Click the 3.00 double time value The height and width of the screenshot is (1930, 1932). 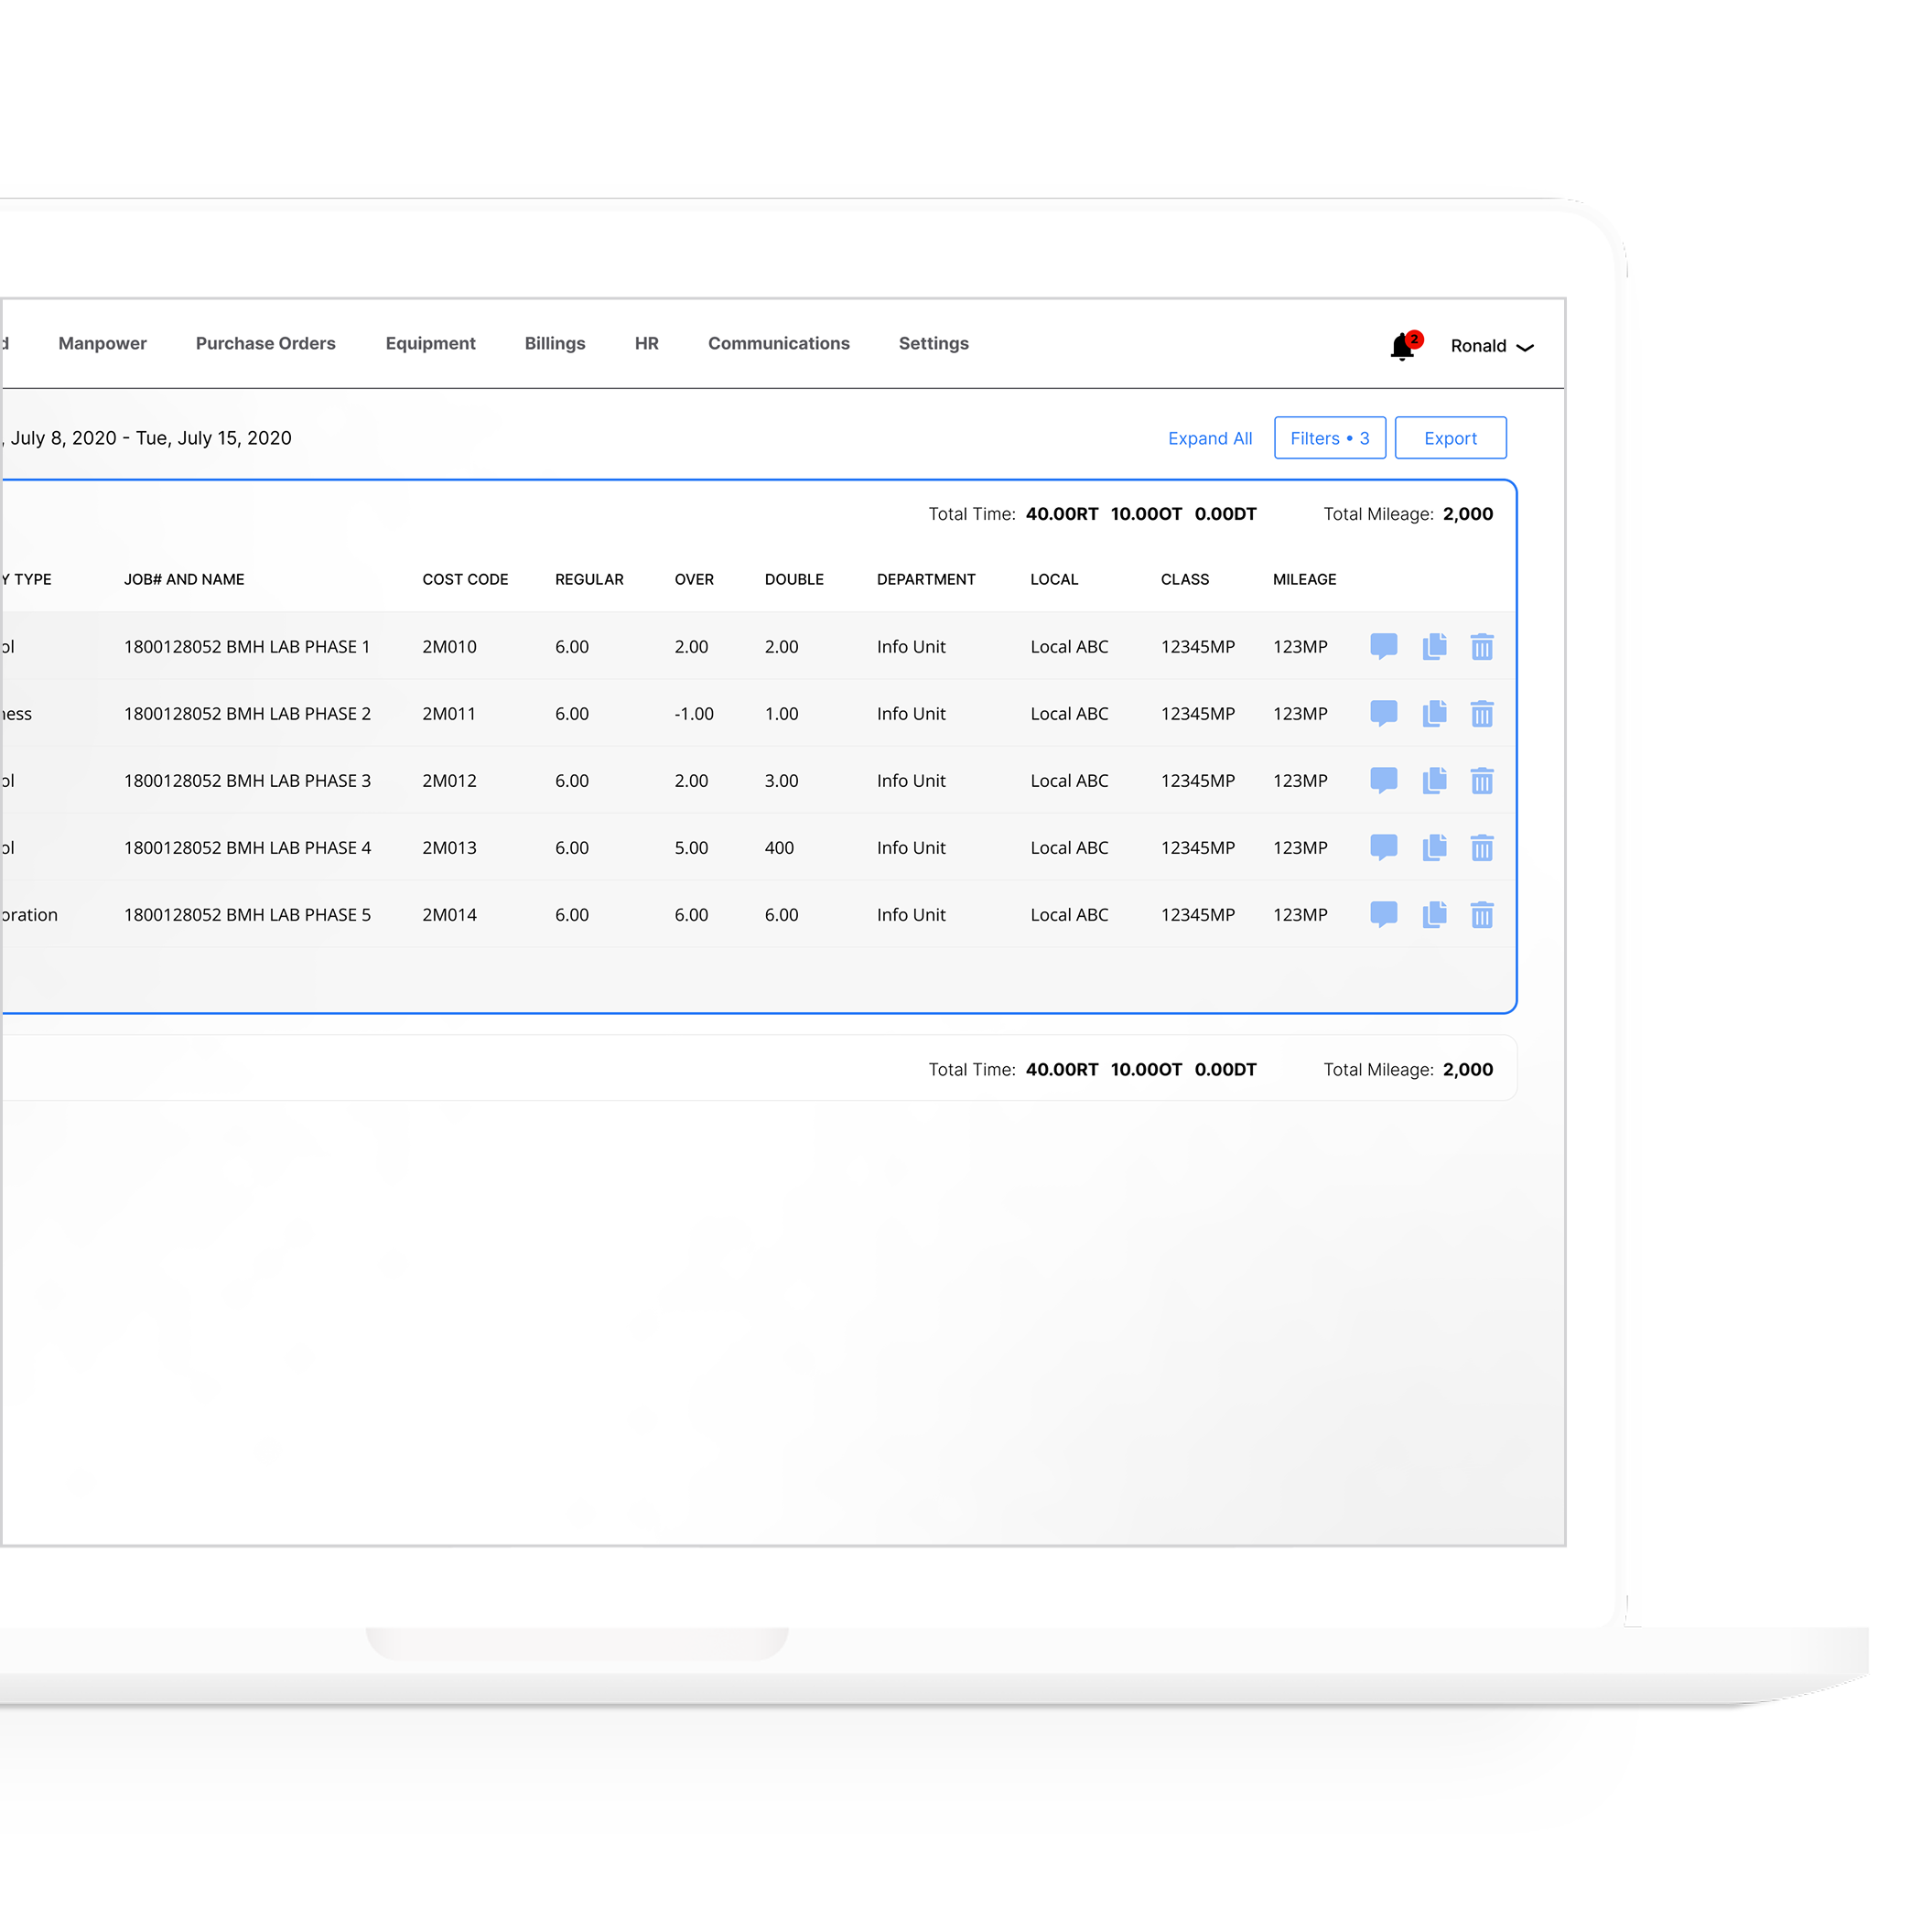click(781, 781)
